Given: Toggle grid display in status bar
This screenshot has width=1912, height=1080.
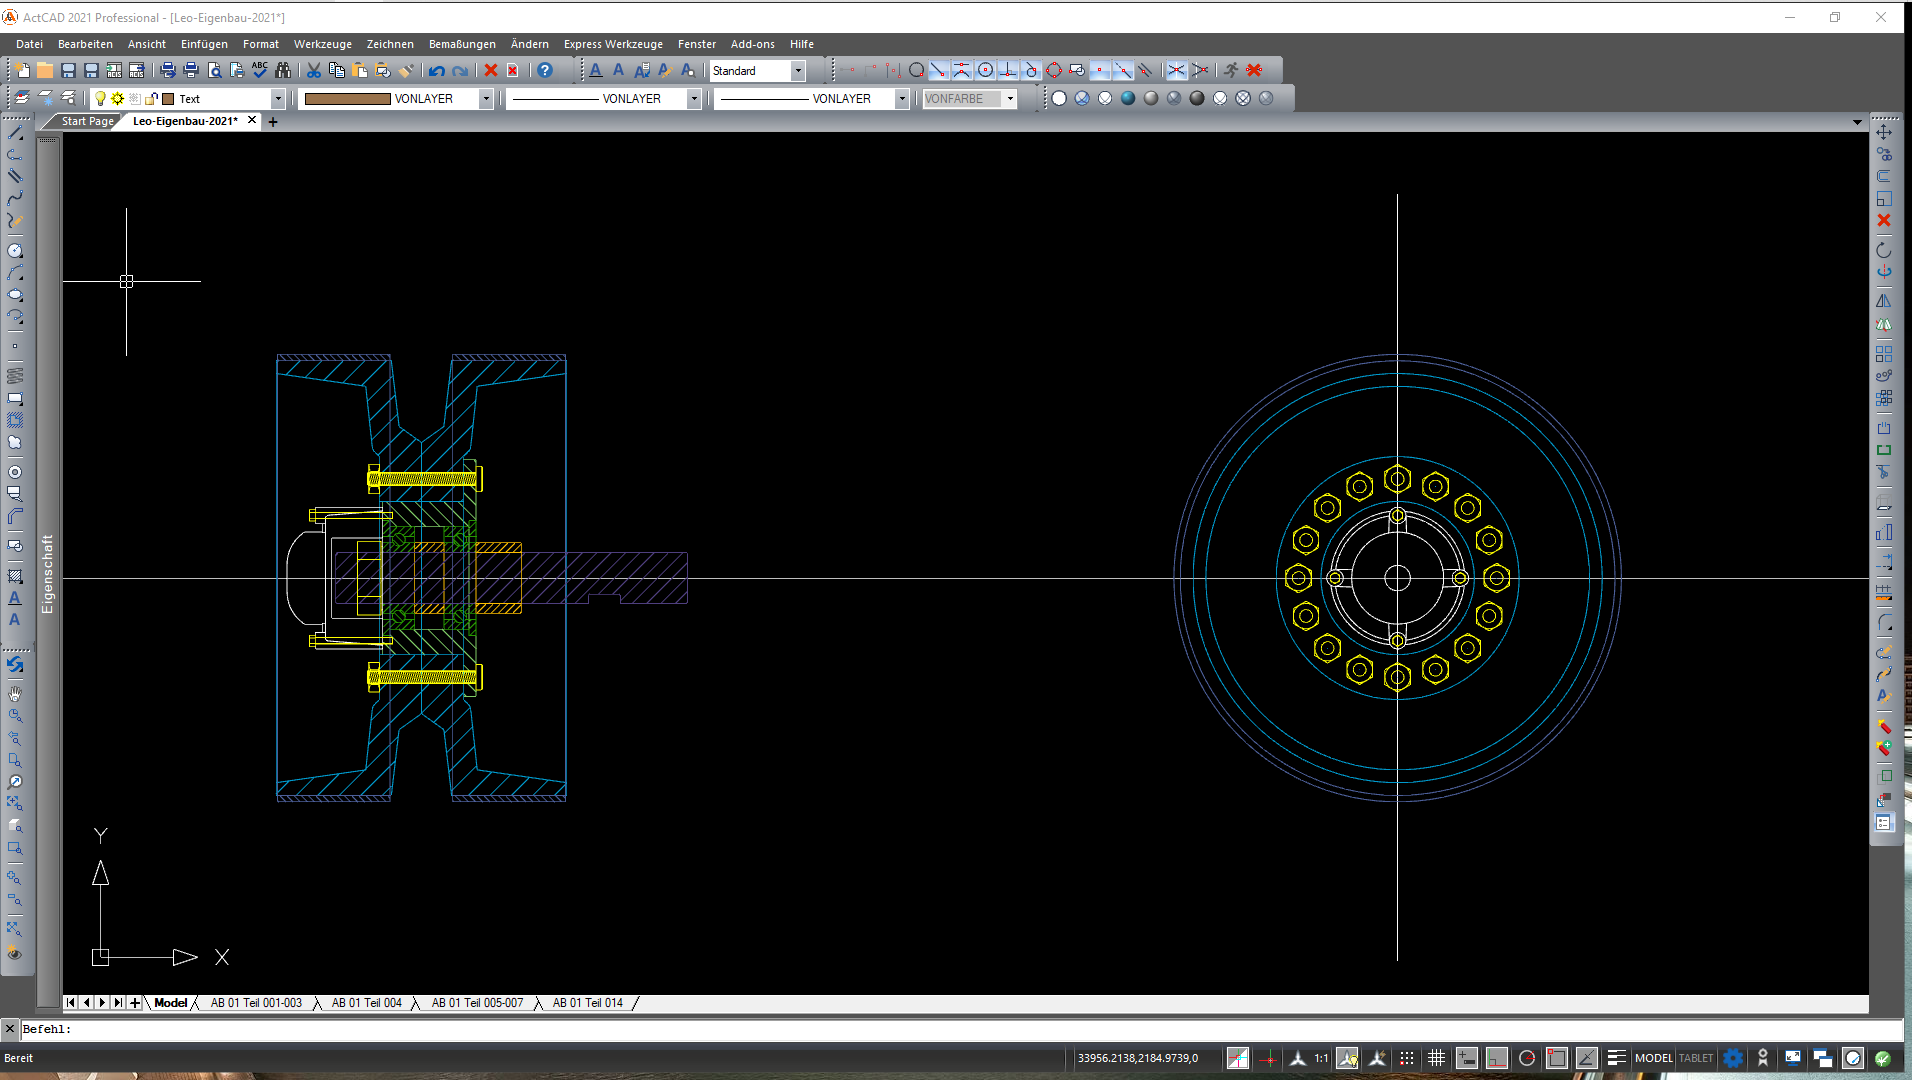Looking at the screenshot, I should [x=1437, y=1058].
